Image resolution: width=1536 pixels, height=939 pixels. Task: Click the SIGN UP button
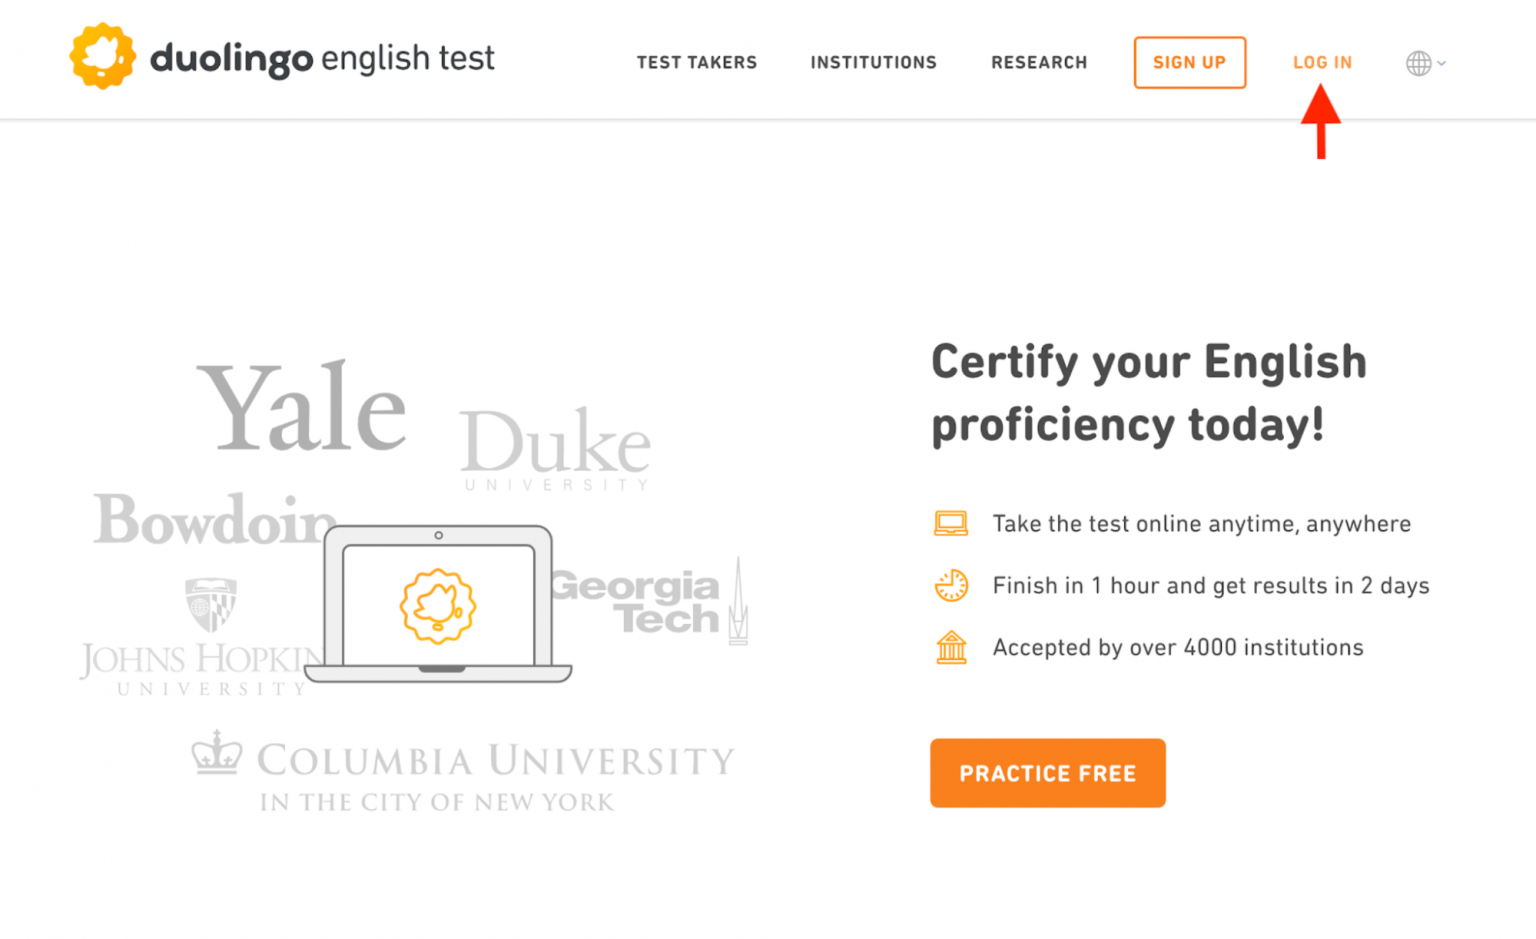pos(1190,62)
